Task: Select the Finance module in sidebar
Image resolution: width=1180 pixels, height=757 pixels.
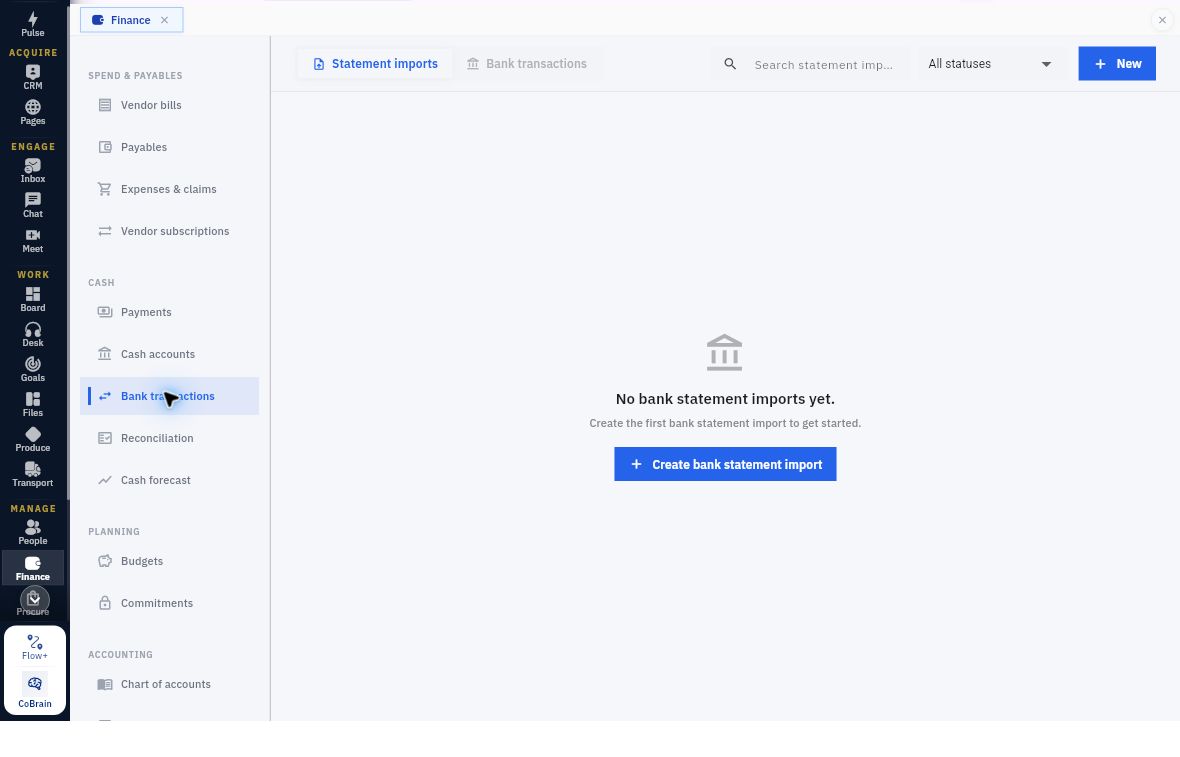Action: point(32,568)
